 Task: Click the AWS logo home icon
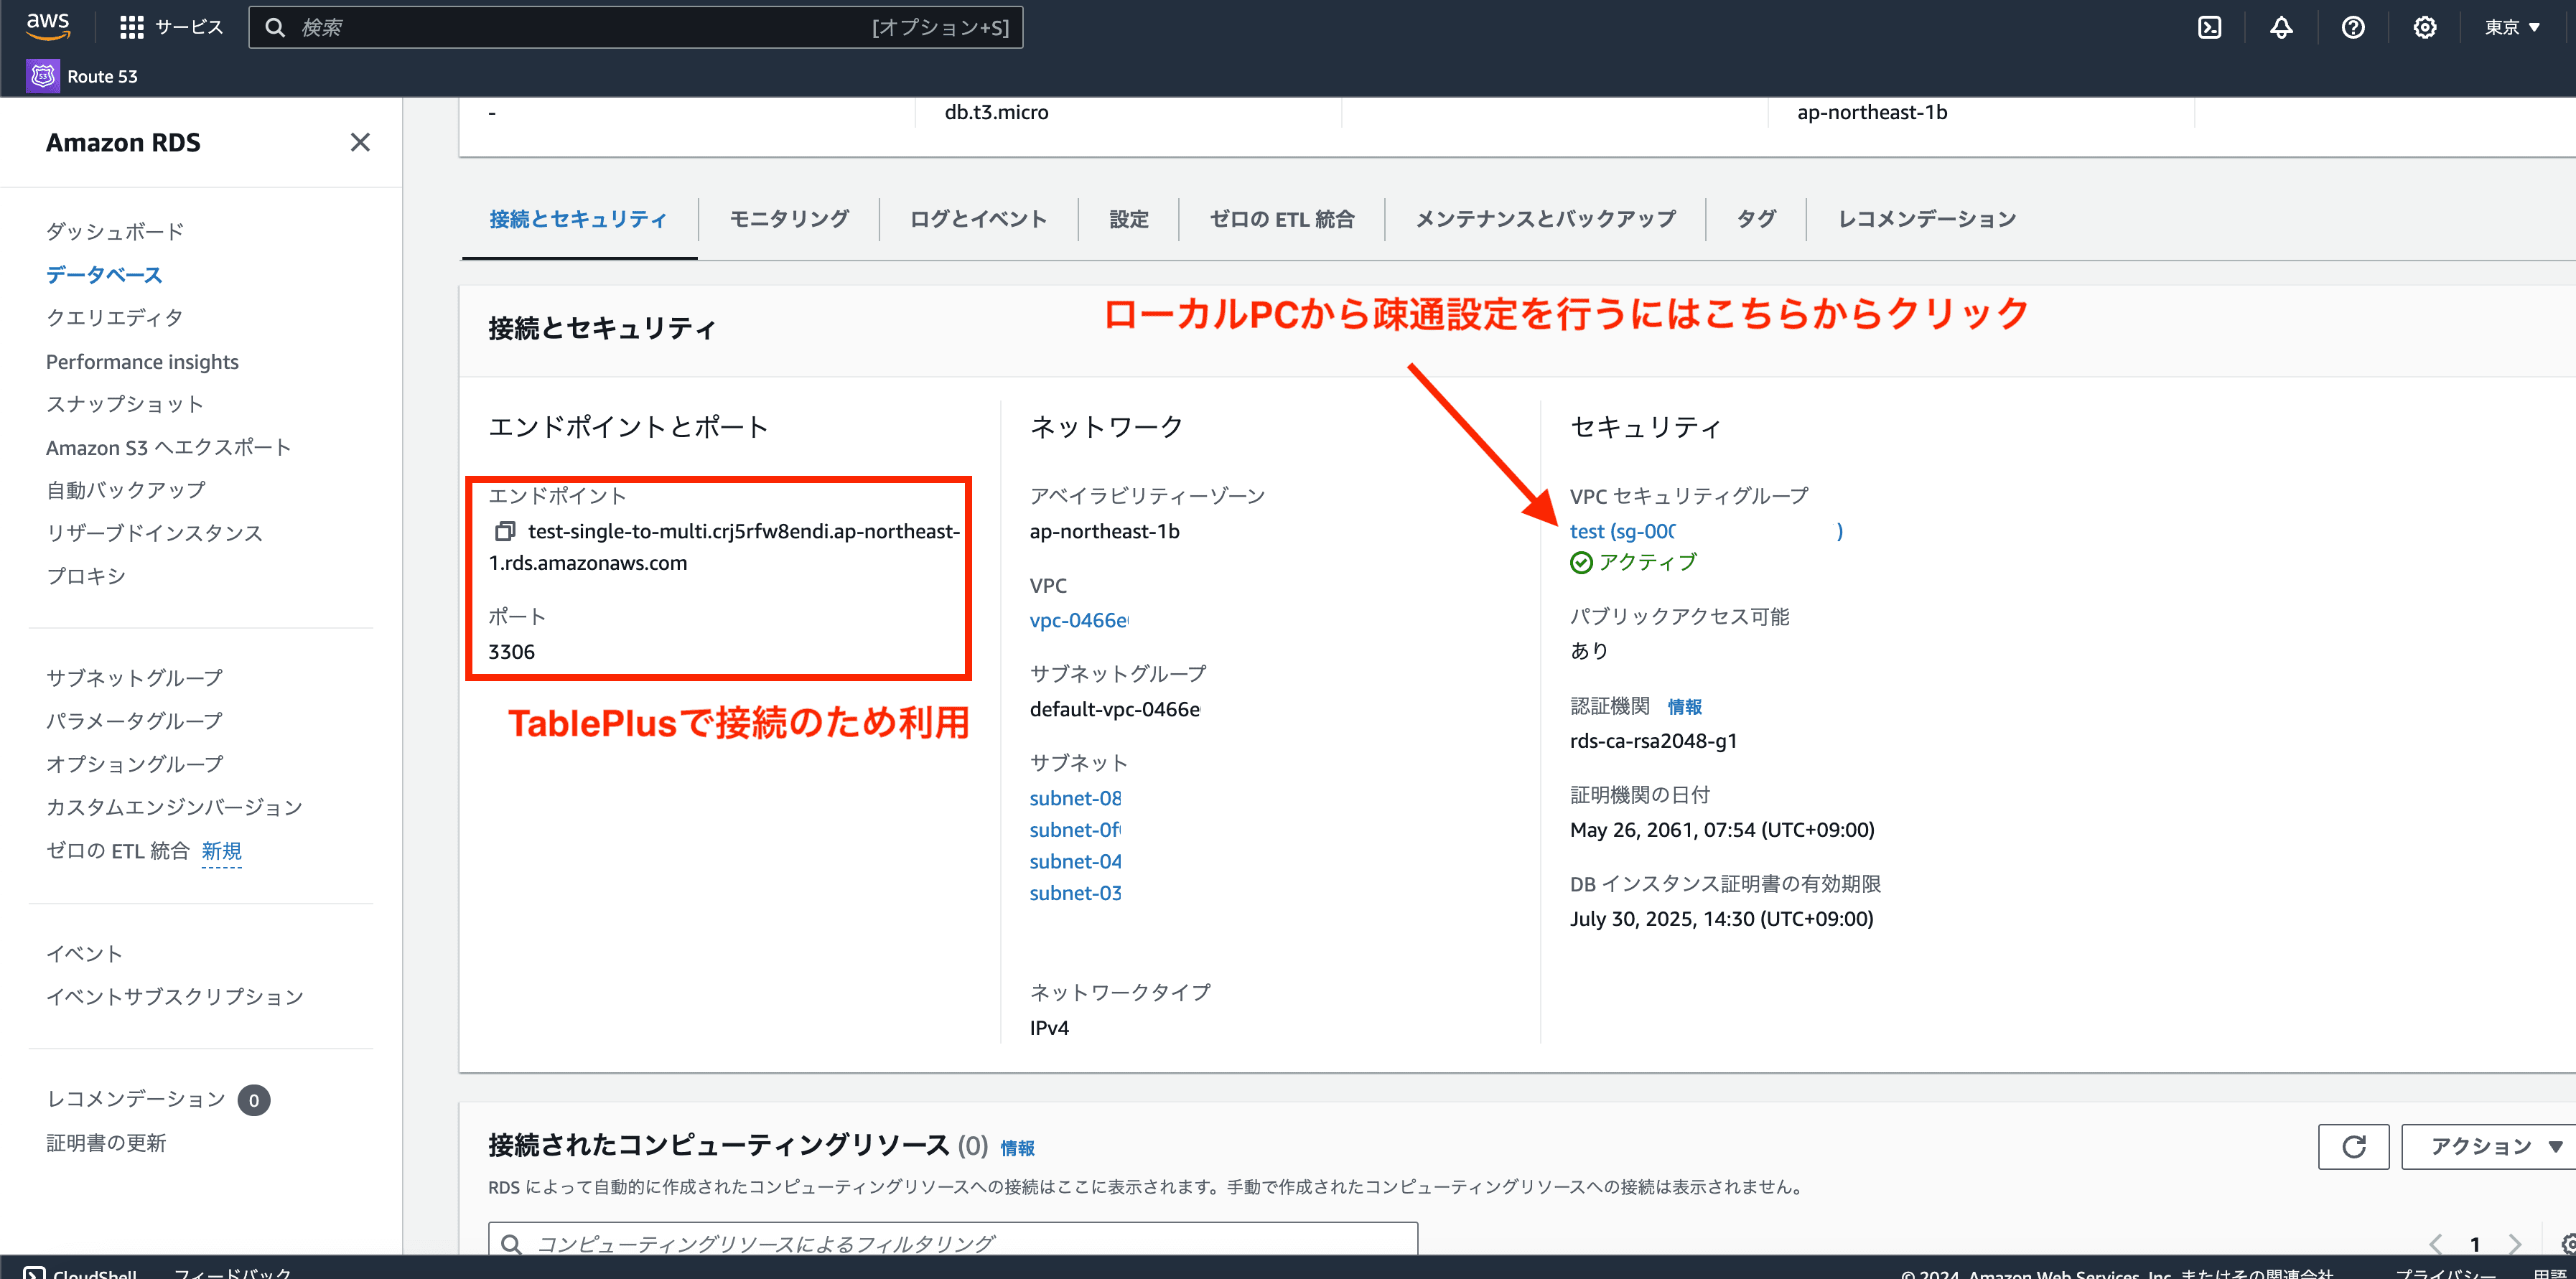(48, 26)
